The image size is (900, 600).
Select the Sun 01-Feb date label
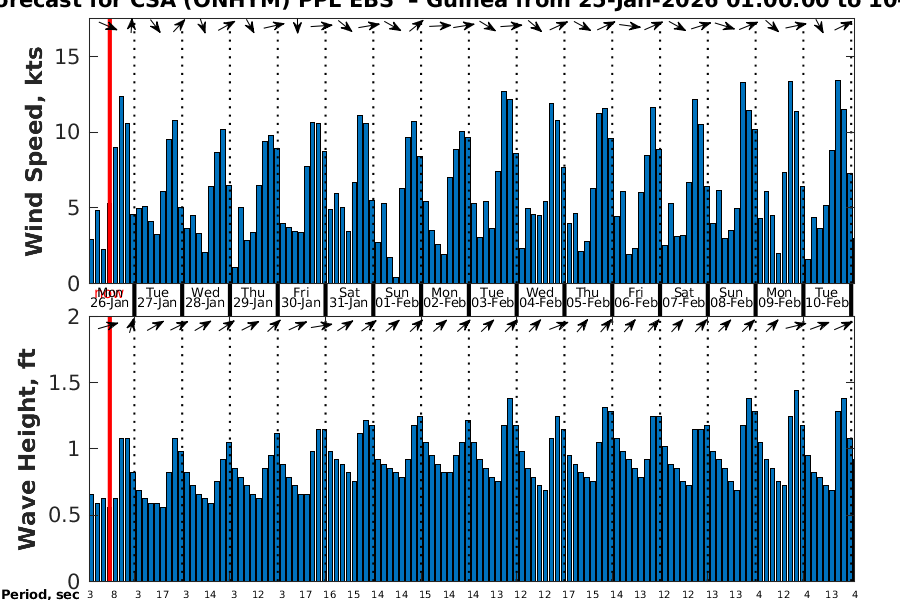click(397, 297)
